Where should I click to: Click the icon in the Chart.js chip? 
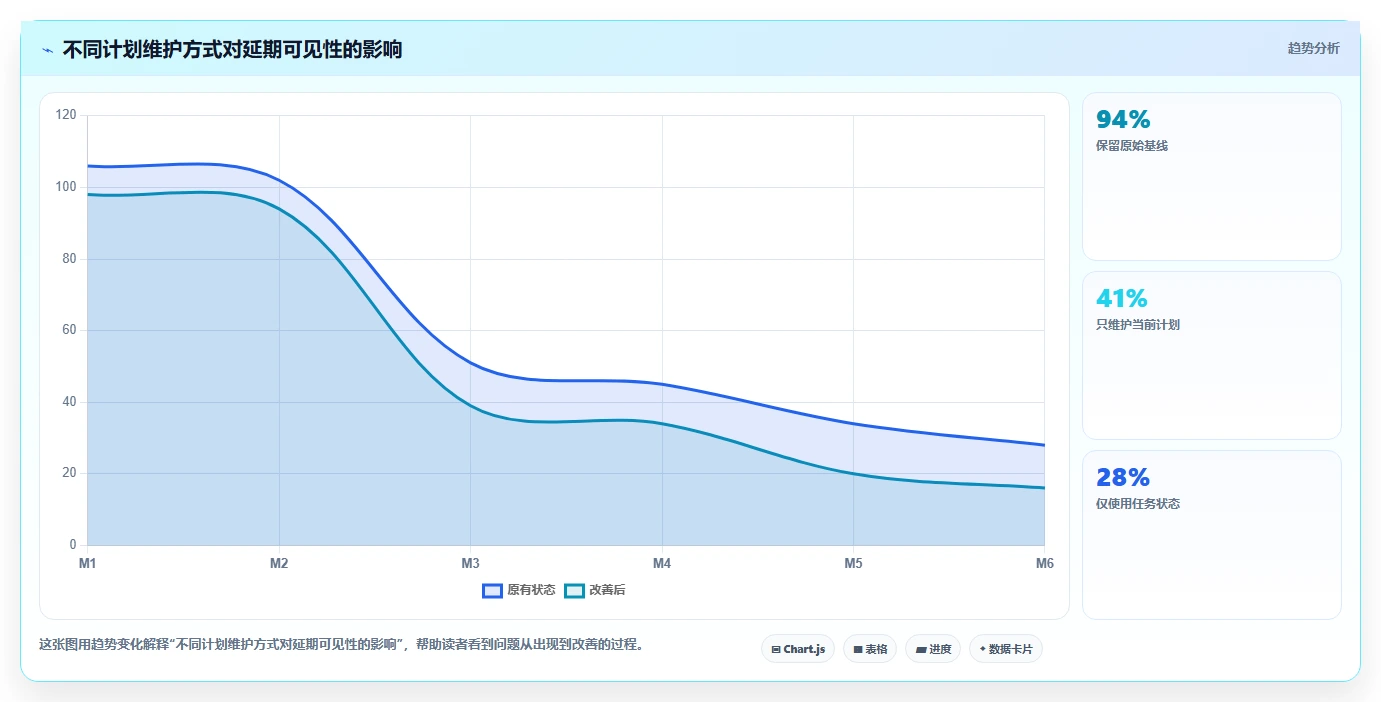coord(776,650)
